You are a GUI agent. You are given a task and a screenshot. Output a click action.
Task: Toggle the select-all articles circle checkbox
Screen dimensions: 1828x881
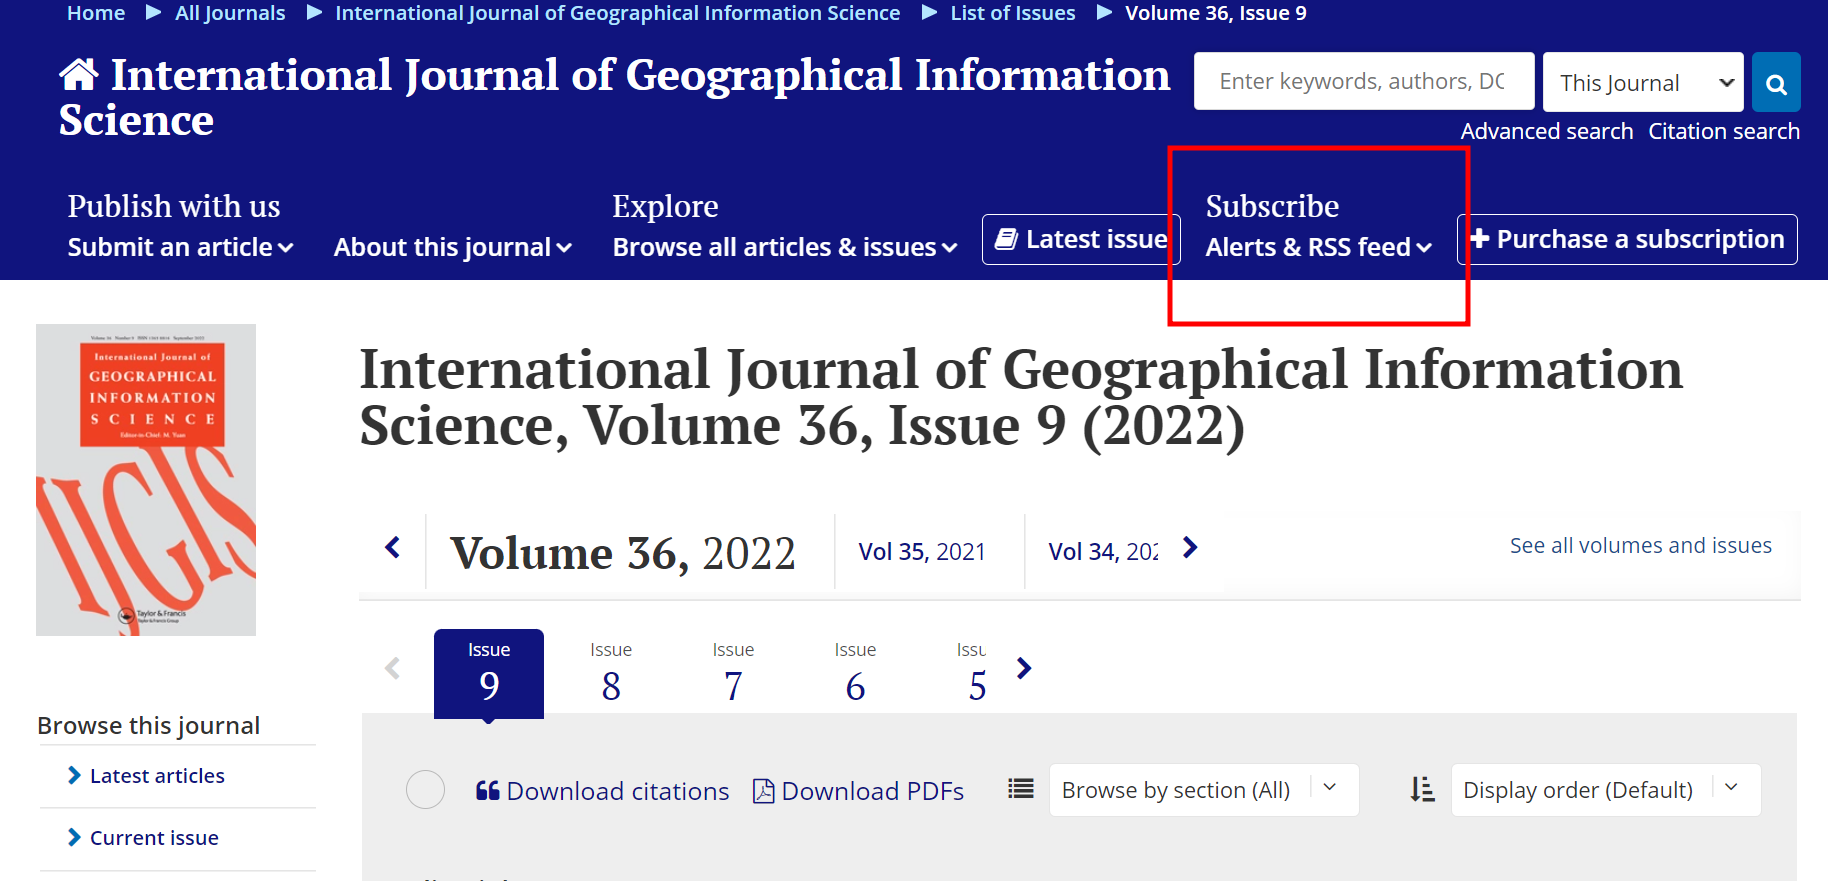click(425, 790)
